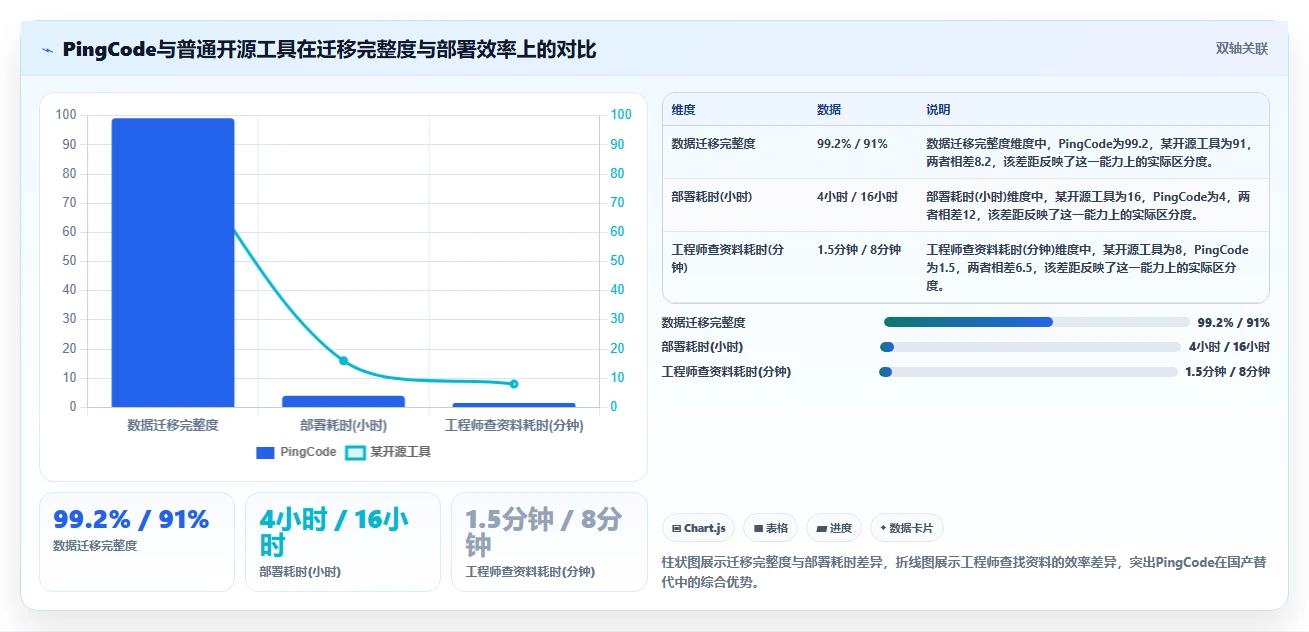1309x632 pixels.
Task: Toggle the PingCode legend entry
Action: tap(296, 452)
